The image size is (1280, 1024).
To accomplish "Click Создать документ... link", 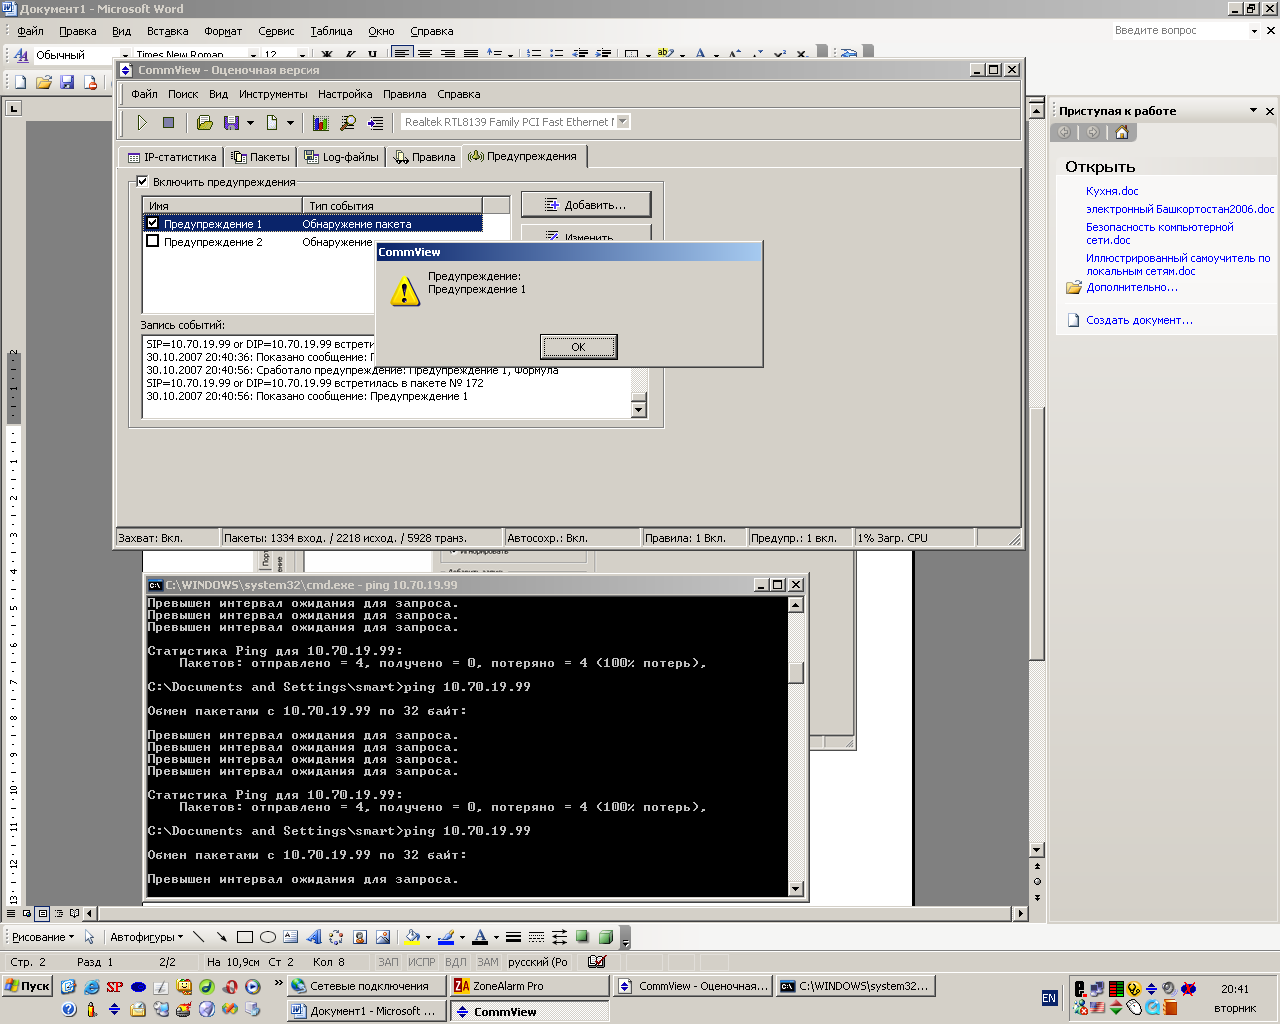I will tap(1139, 320).
